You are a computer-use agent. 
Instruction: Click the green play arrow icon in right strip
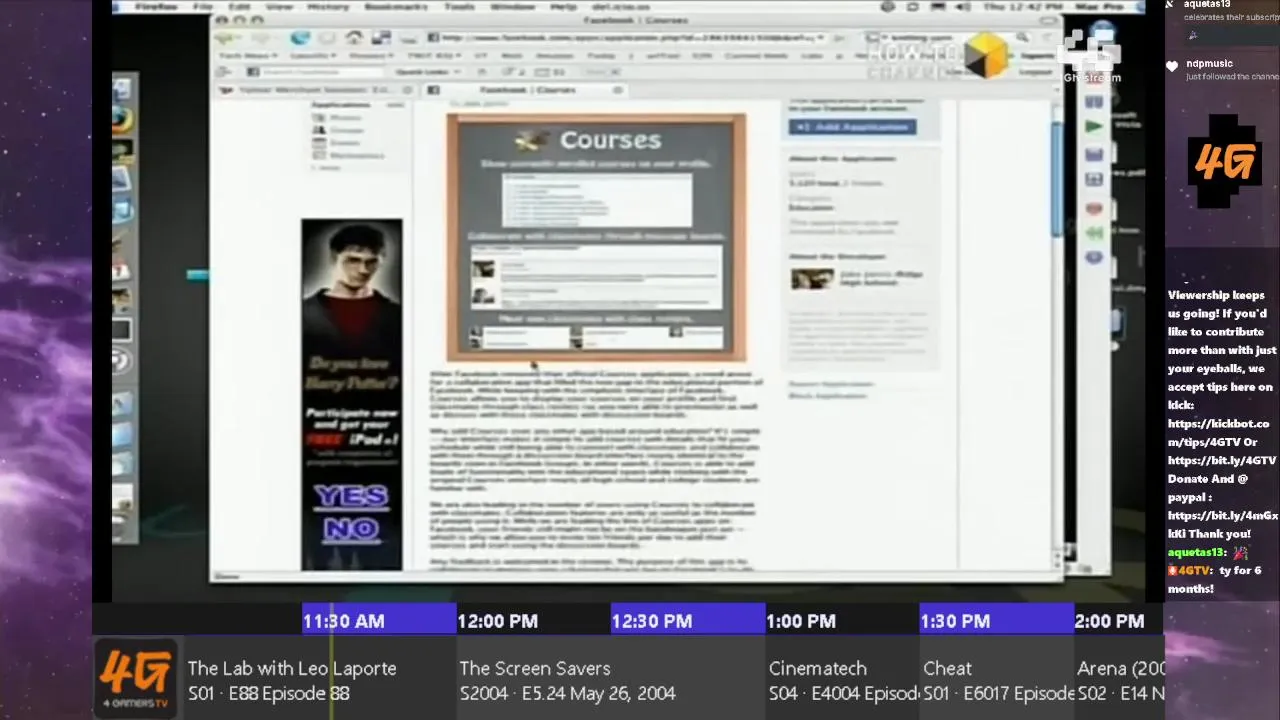1094,127
